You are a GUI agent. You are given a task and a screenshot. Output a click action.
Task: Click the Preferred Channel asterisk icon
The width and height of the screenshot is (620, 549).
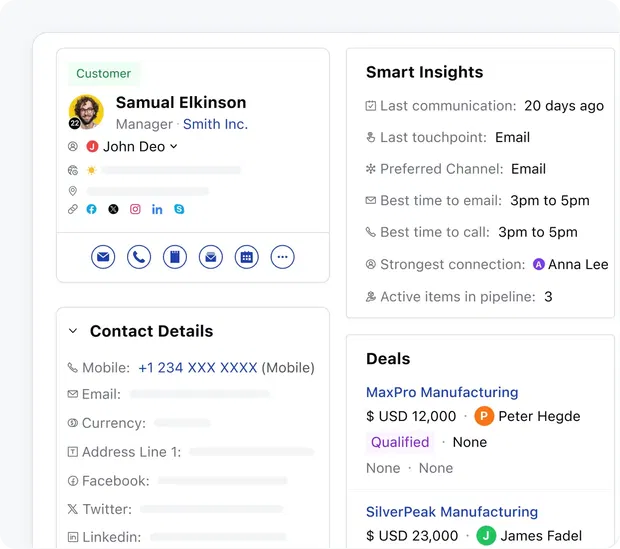pos(370,169)
